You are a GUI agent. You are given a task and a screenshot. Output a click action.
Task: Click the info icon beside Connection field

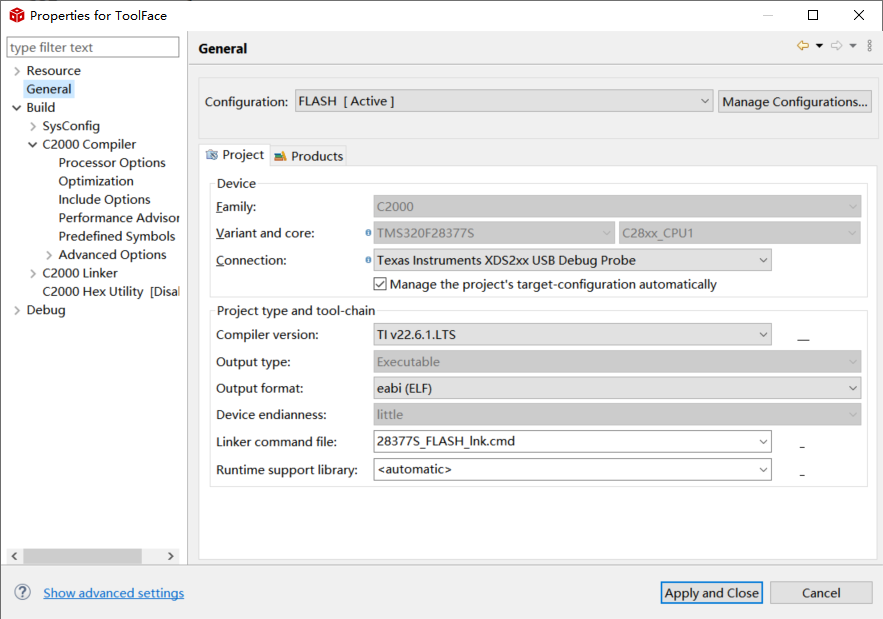coord(368,261)
